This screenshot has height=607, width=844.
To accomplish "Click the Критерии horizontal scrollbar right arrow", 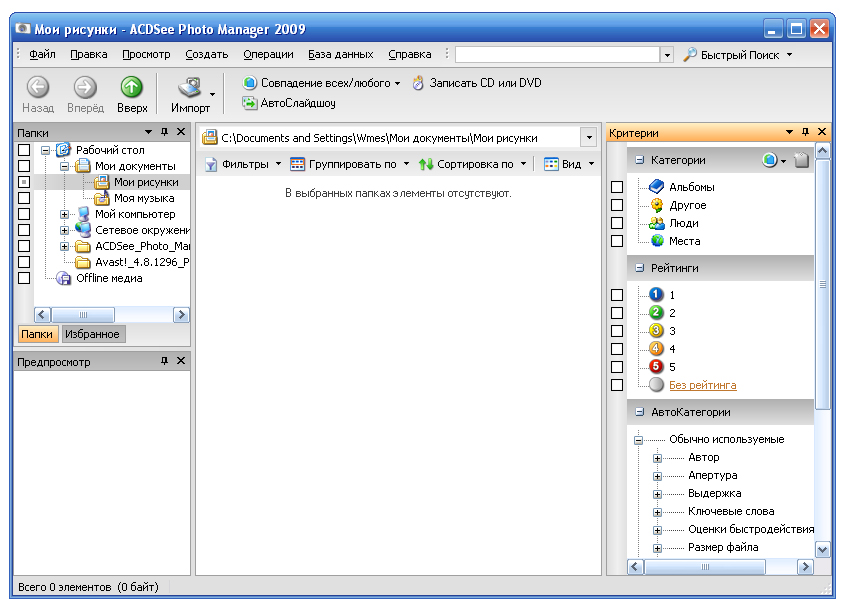I will pyautogui.click(x=805, y=567).
